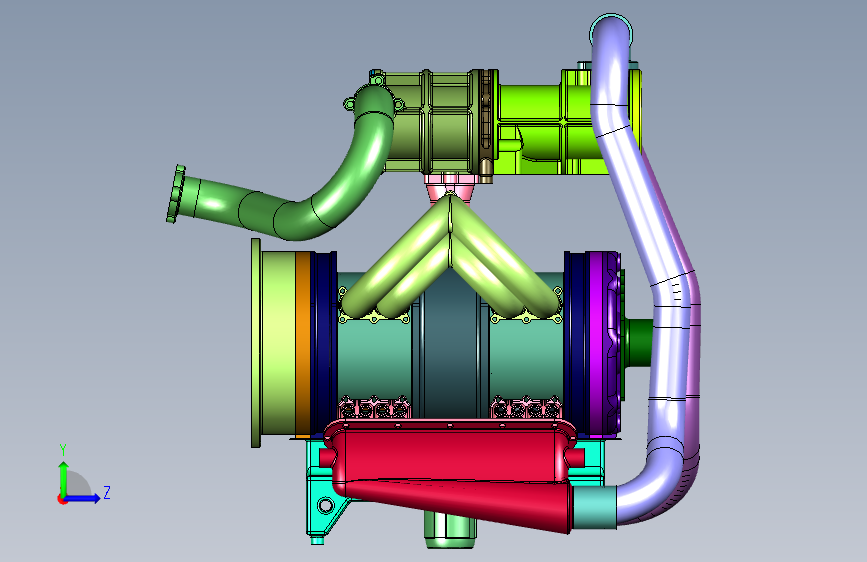Screen dimensions: 867x562
Task: Click the "Z" axis label
Action: (107, 492)
